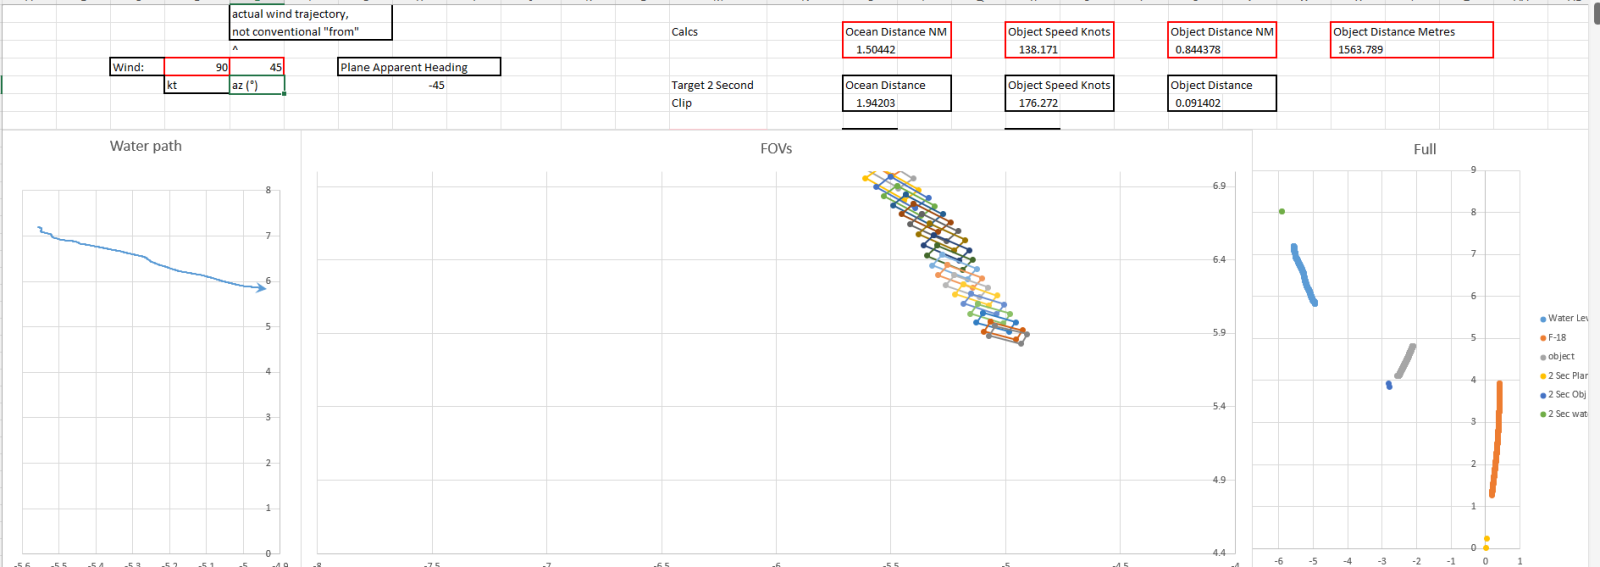The image size is (1600, 567).
Task: Select the 'Plane Apparent Heading' label cell
Action: 419,67
